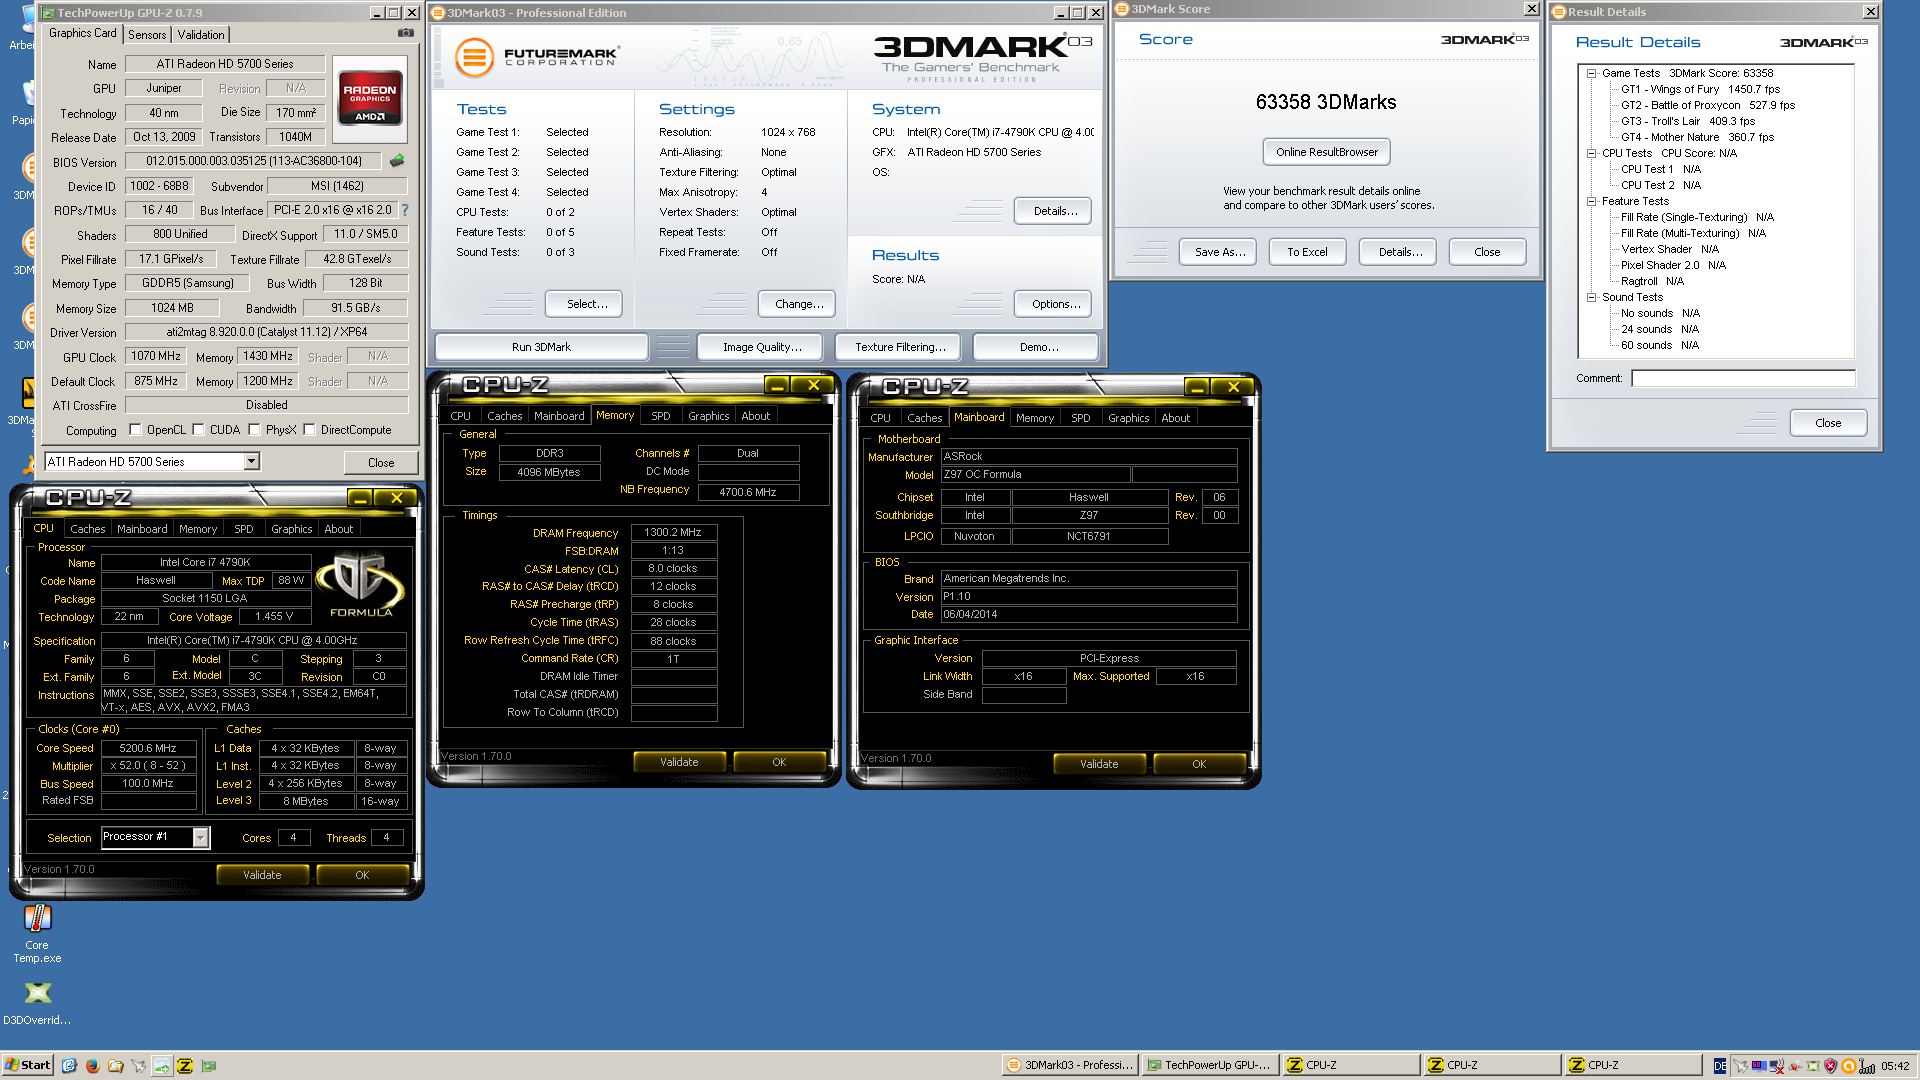Switch to the Sensors tab in GPU-Z
Viewport: 1920px width, 1080px height.
(147, 34)
